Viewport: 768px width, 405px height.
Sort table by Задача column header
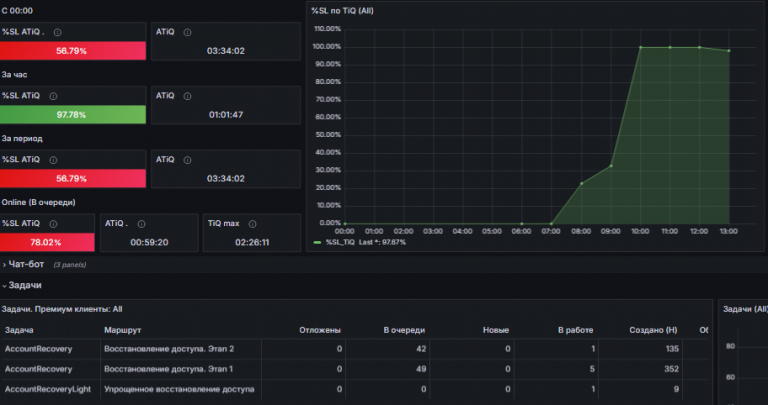(x=19, y=330)
